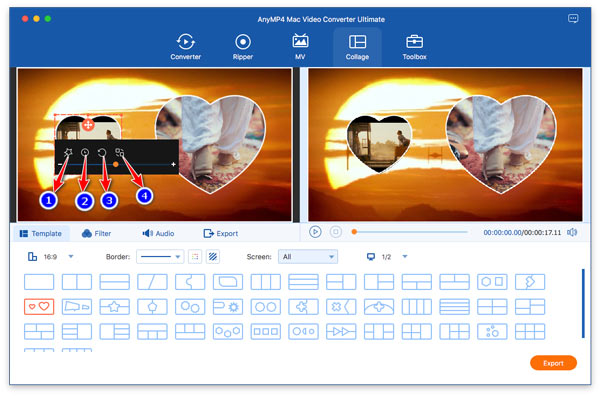Screen dimensions: 600x396
Task: Click the template list scrollbar
Action: click(x=583, y=303)
